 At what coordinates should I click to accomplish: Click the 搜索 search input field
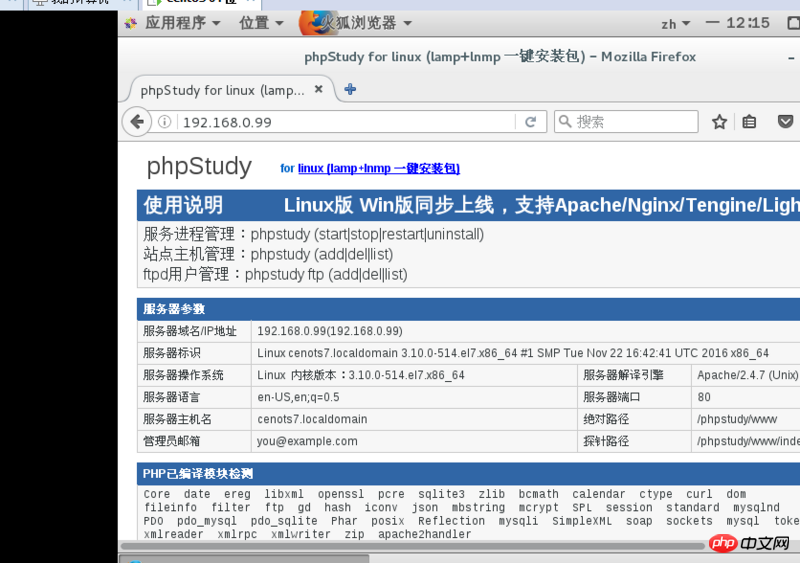(626, 122)
